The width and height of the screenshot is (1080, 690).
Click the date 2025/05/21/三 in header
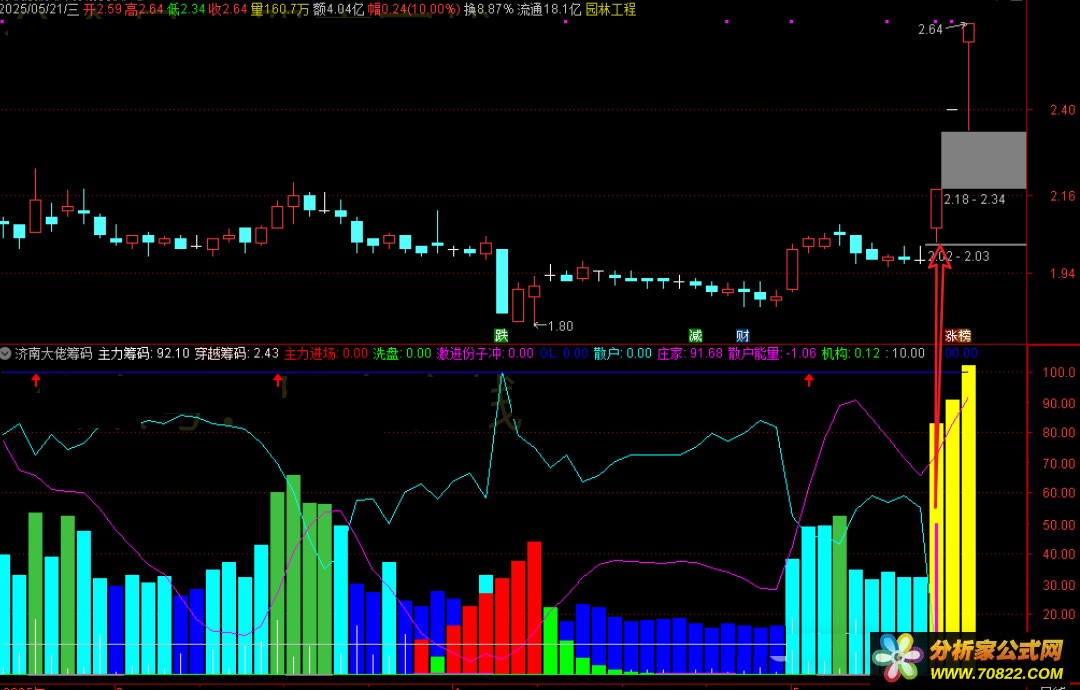tap(40, 9)
